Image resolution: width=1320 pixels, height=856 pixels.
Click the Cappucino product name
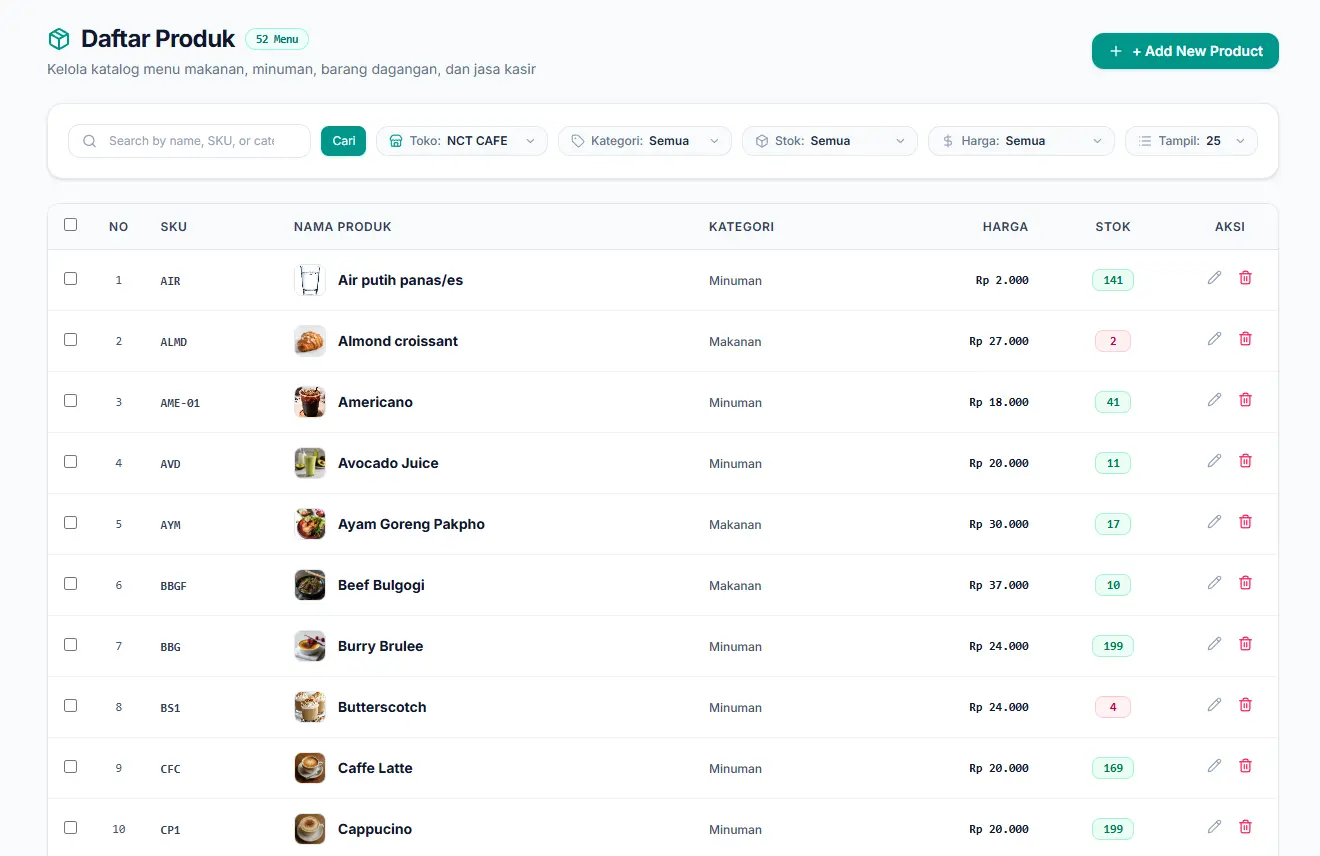375,829
